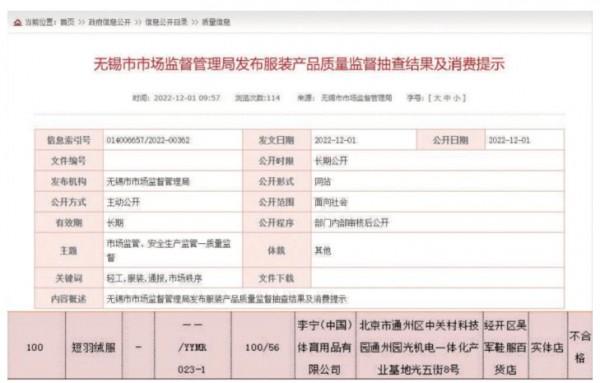Click the home icon in the breadcrumb

pyautogui.click(x=17, y=23)
